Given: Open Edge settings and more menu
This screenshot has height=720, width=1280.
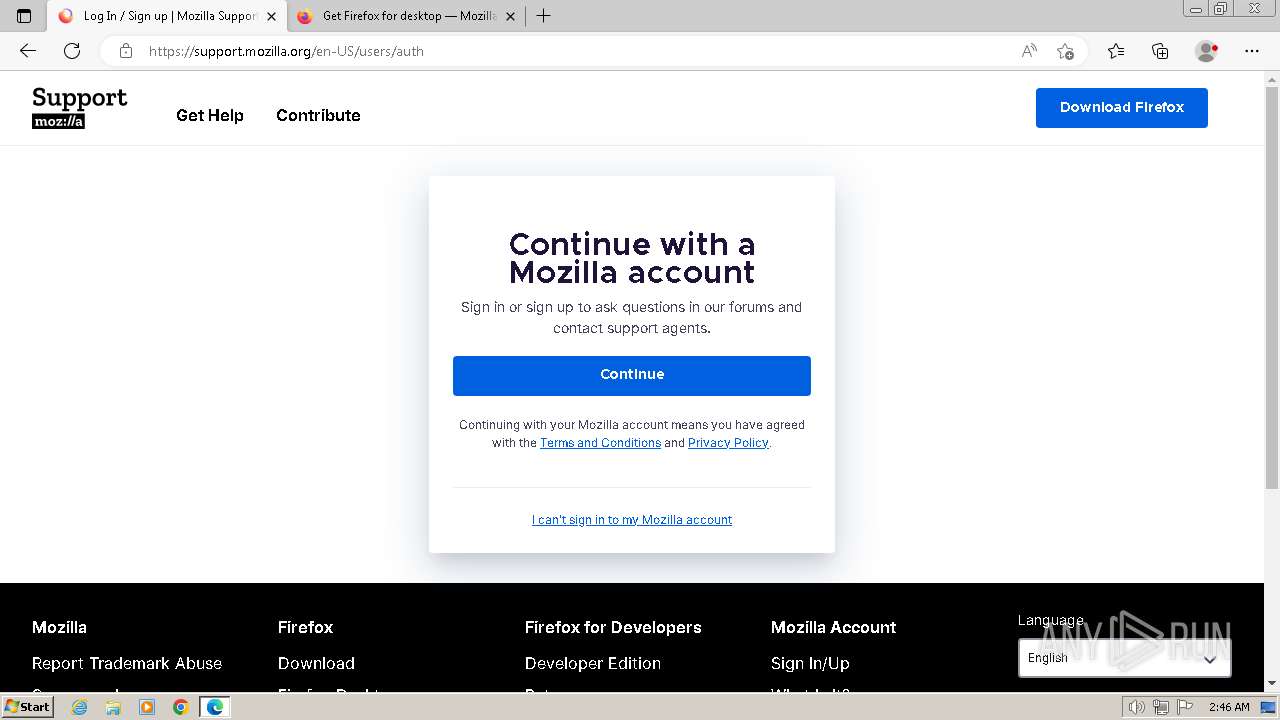Looking at the screenshot, I should [1252, 51].
